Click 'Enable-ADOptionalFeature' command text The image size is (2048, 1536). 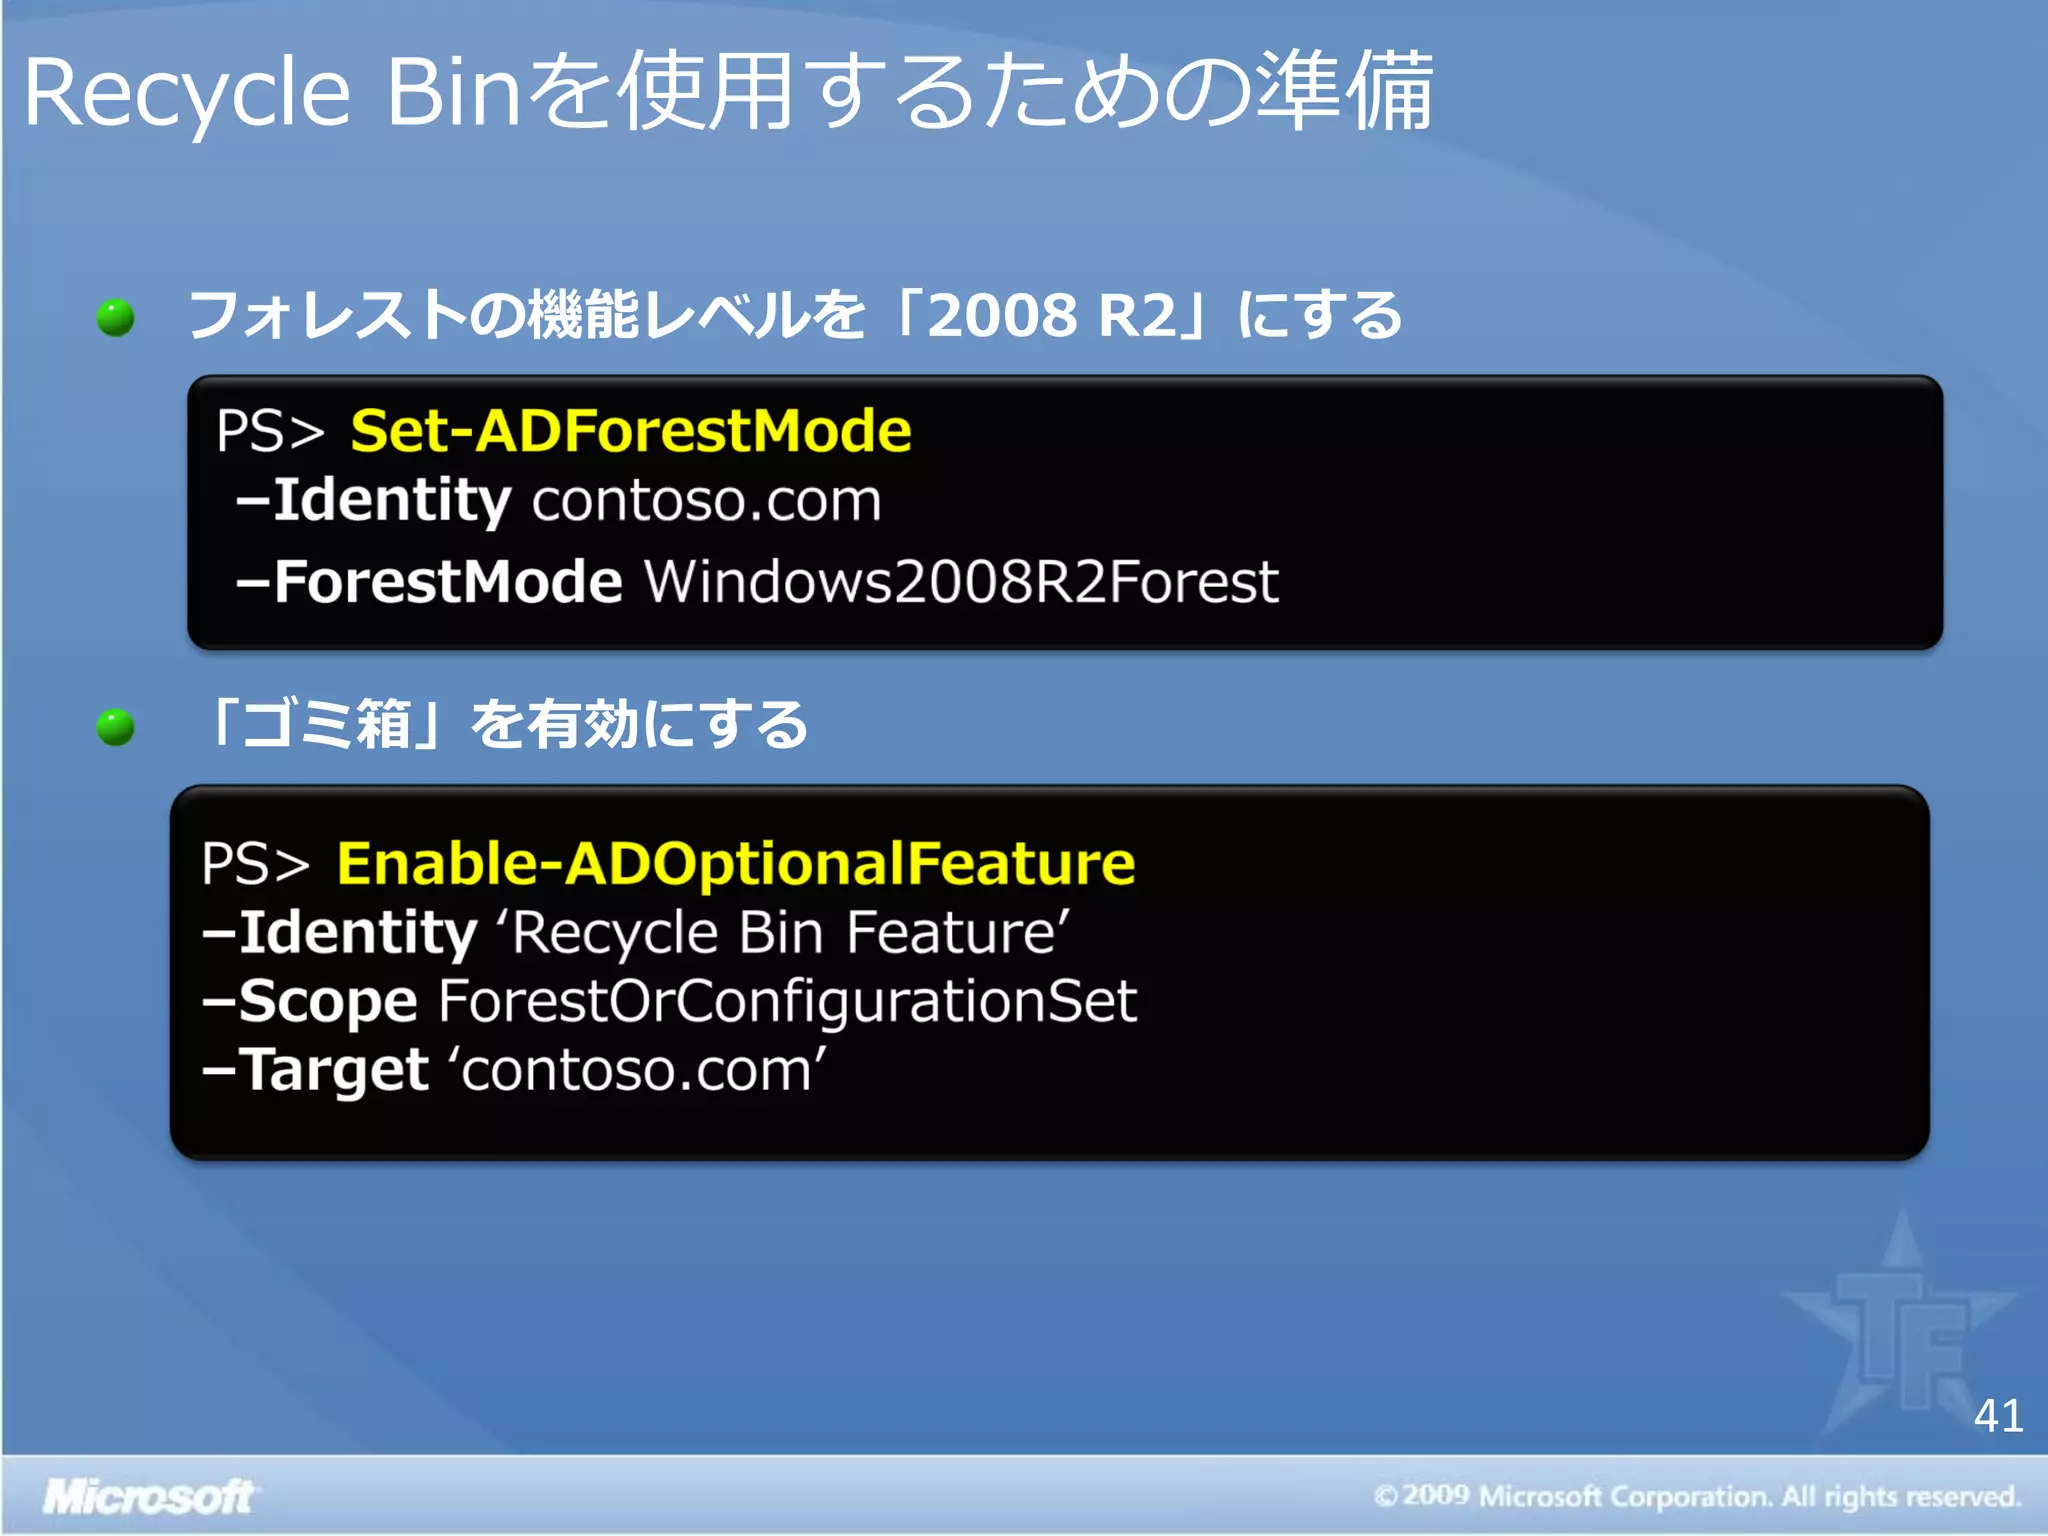pos(736,863)
